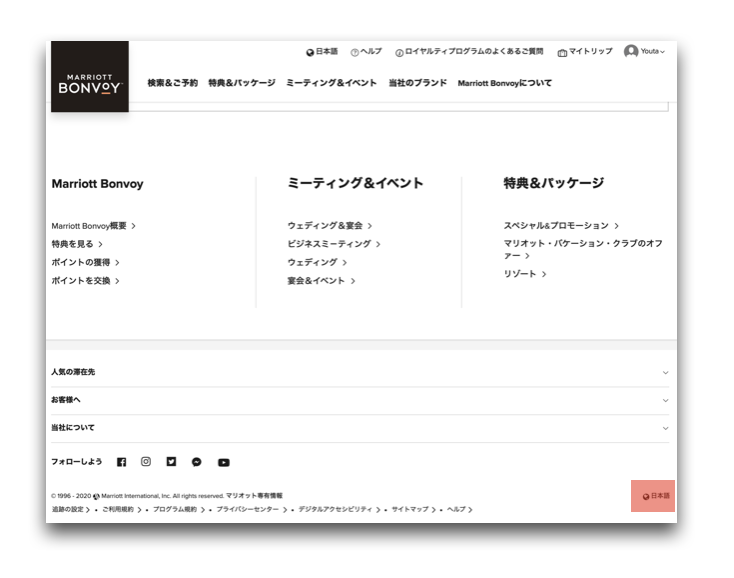The height and width of the screenshot is (578, 734).
Task: Click the info icon for loyalty FAQ
Action: point(399,53)
